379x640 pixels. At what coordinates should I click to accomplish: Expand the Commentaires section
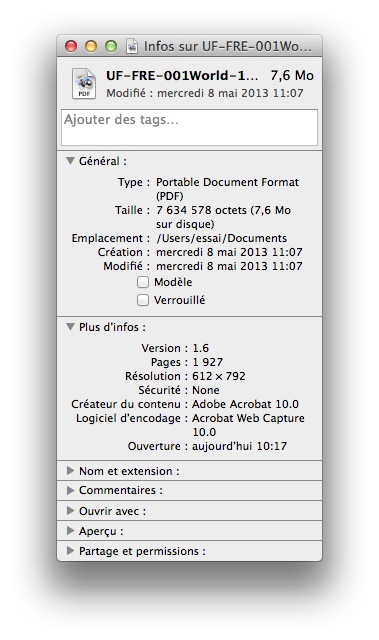(70, 490)
